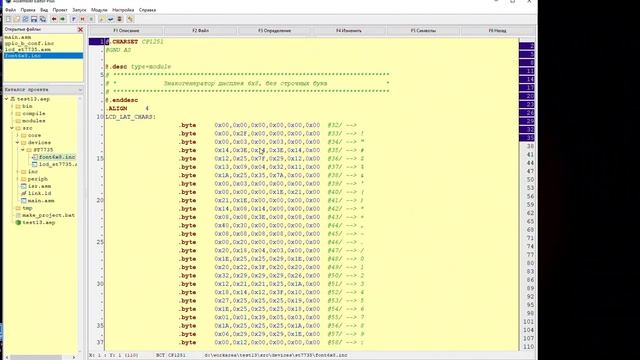Click the red back arrow icon
Screen dimensions: 640x360
tap(54, 19)
